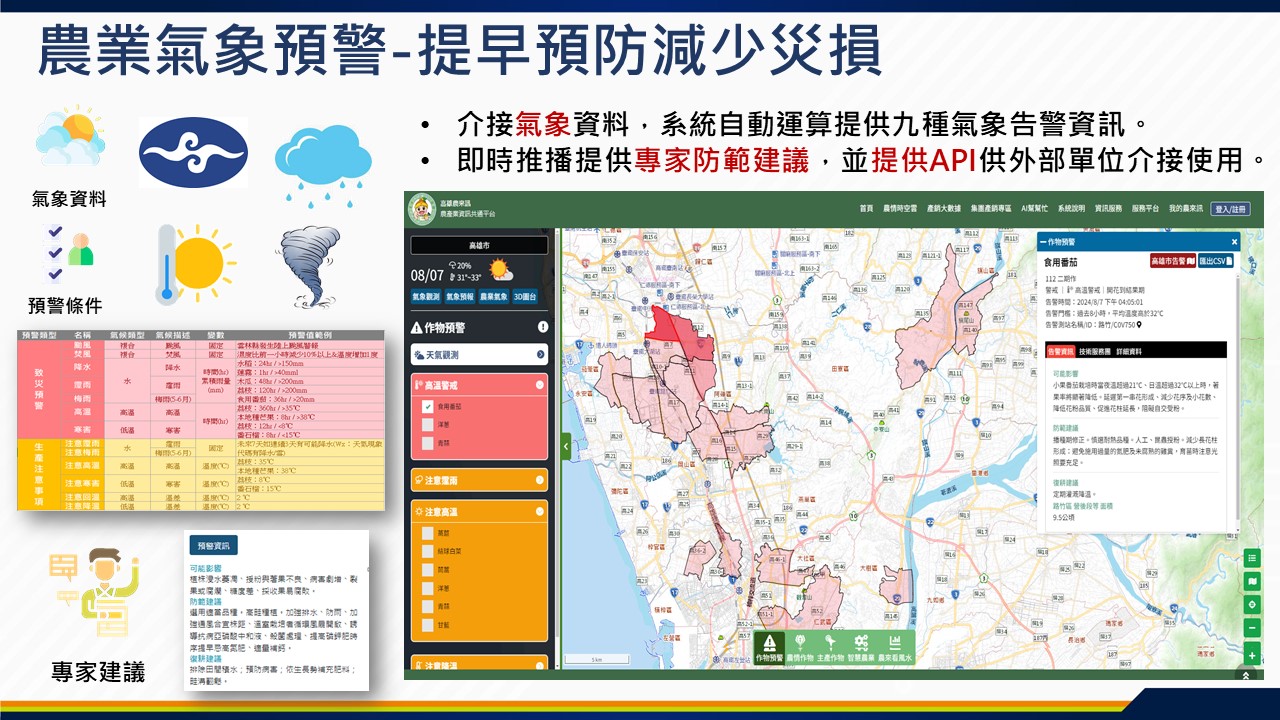The width and height of the screenshot is (1280, 720).
Task: Click the 作物預警 popup vertical scrollbar
Action: pyautogui.click(x=1238, y=400)
